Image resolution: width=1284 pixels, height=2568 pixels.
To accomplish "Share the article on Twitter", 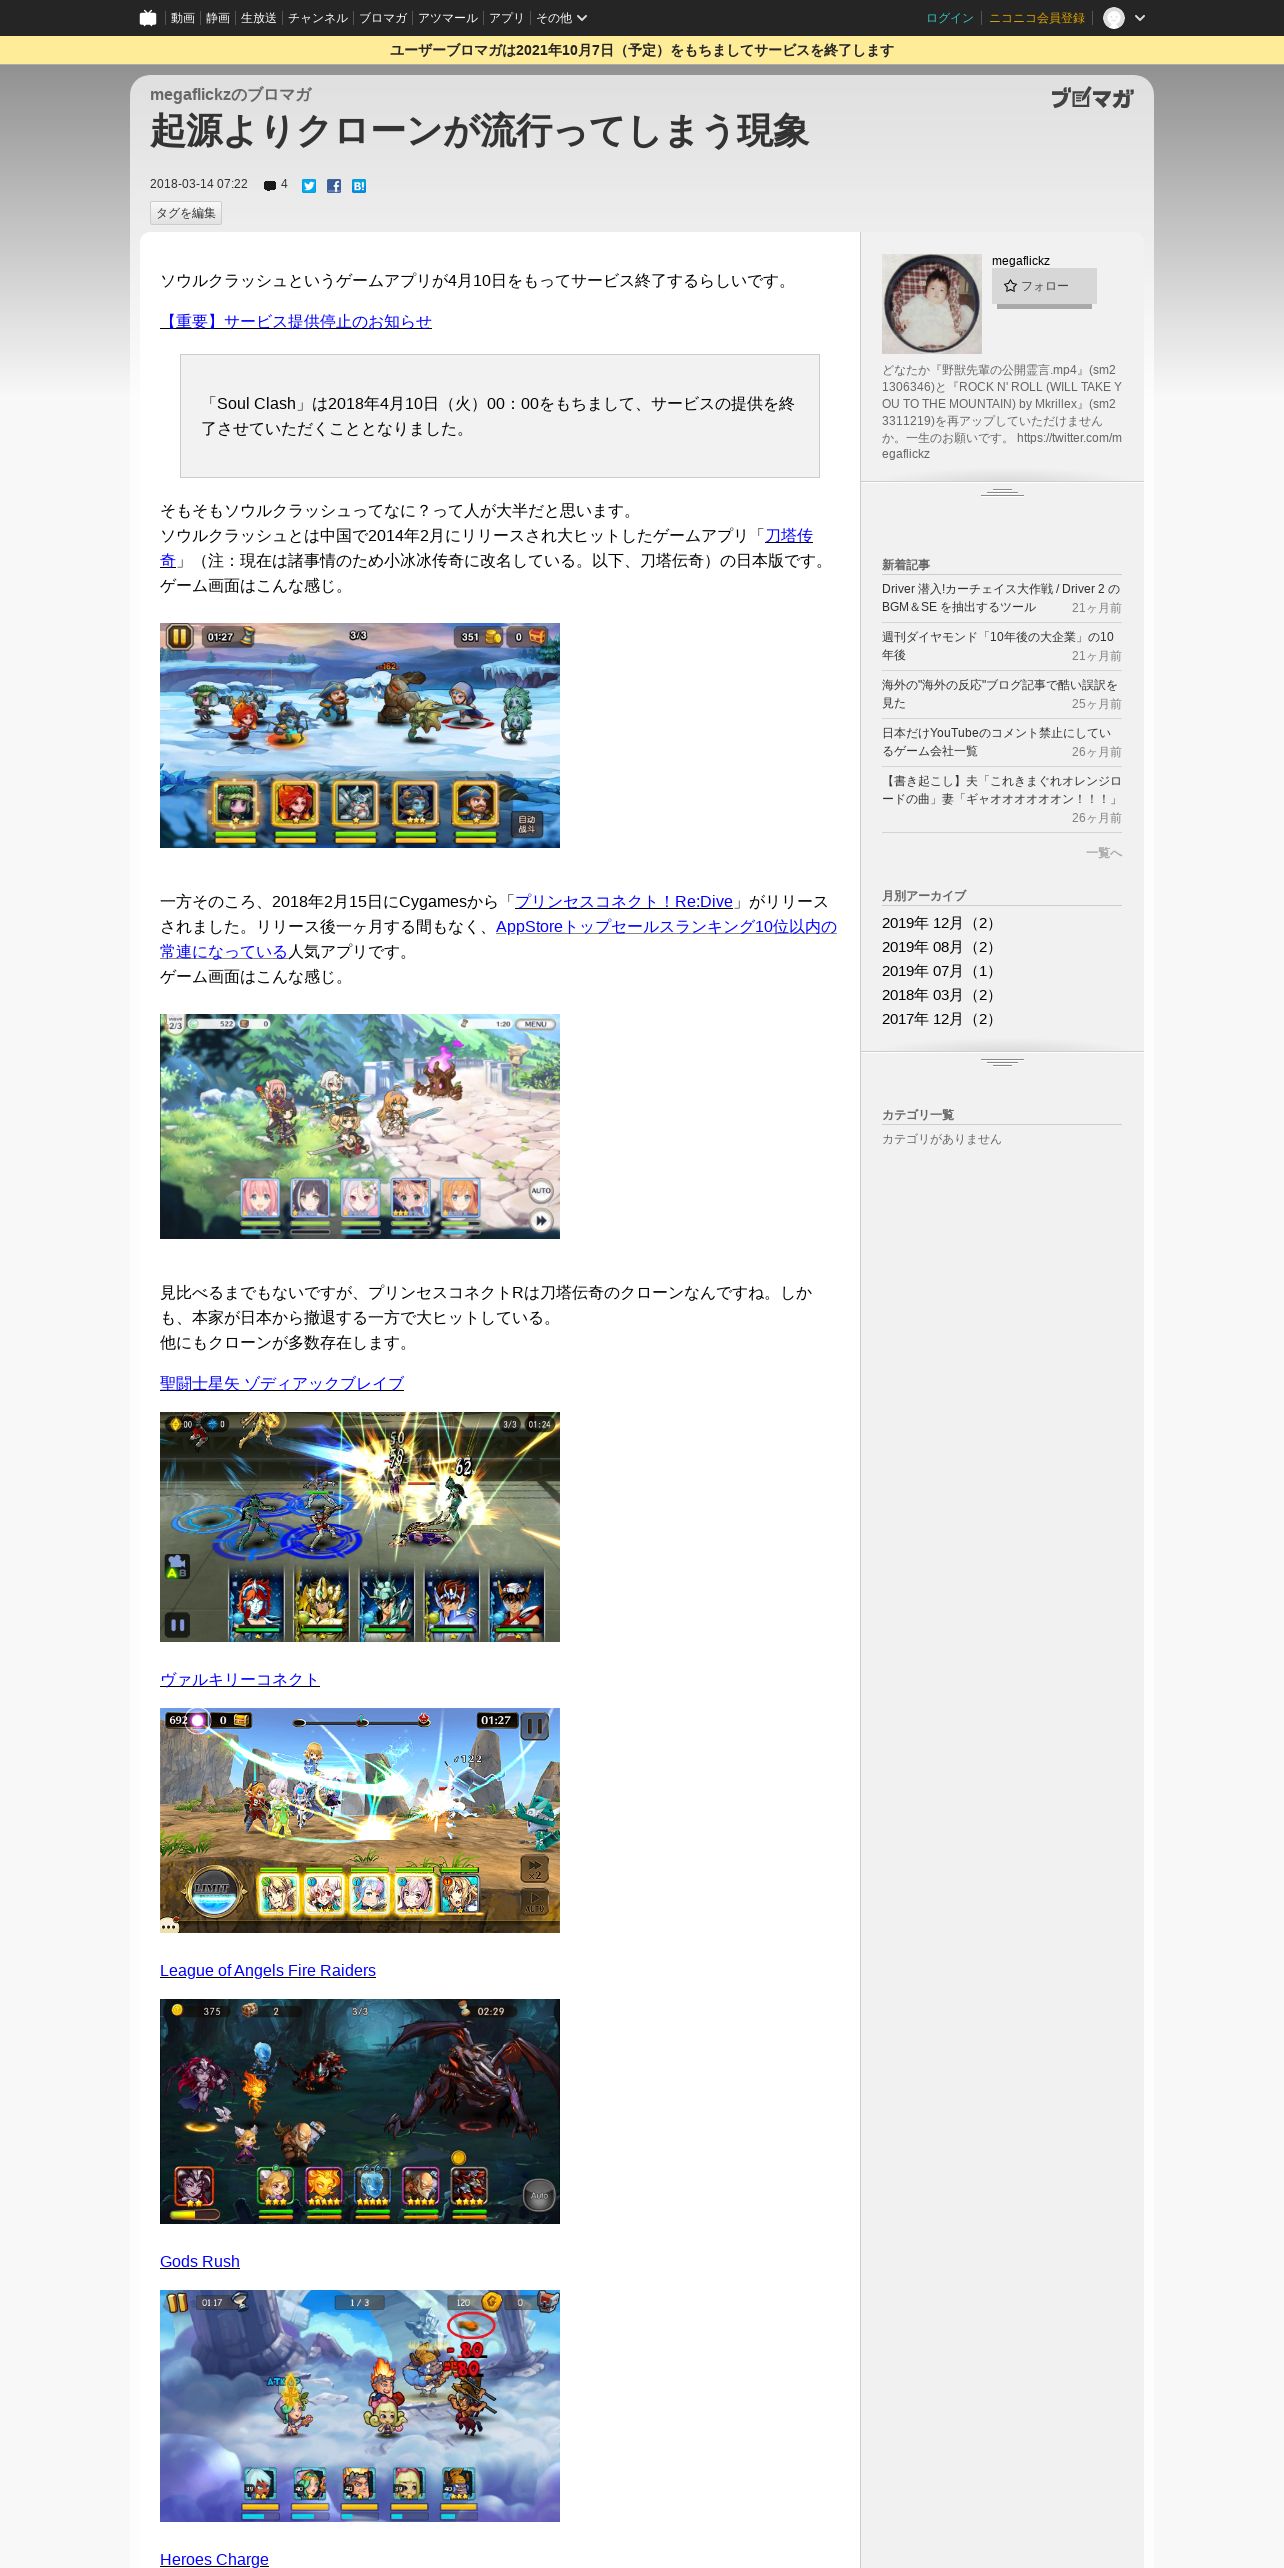I will [309, 186].
